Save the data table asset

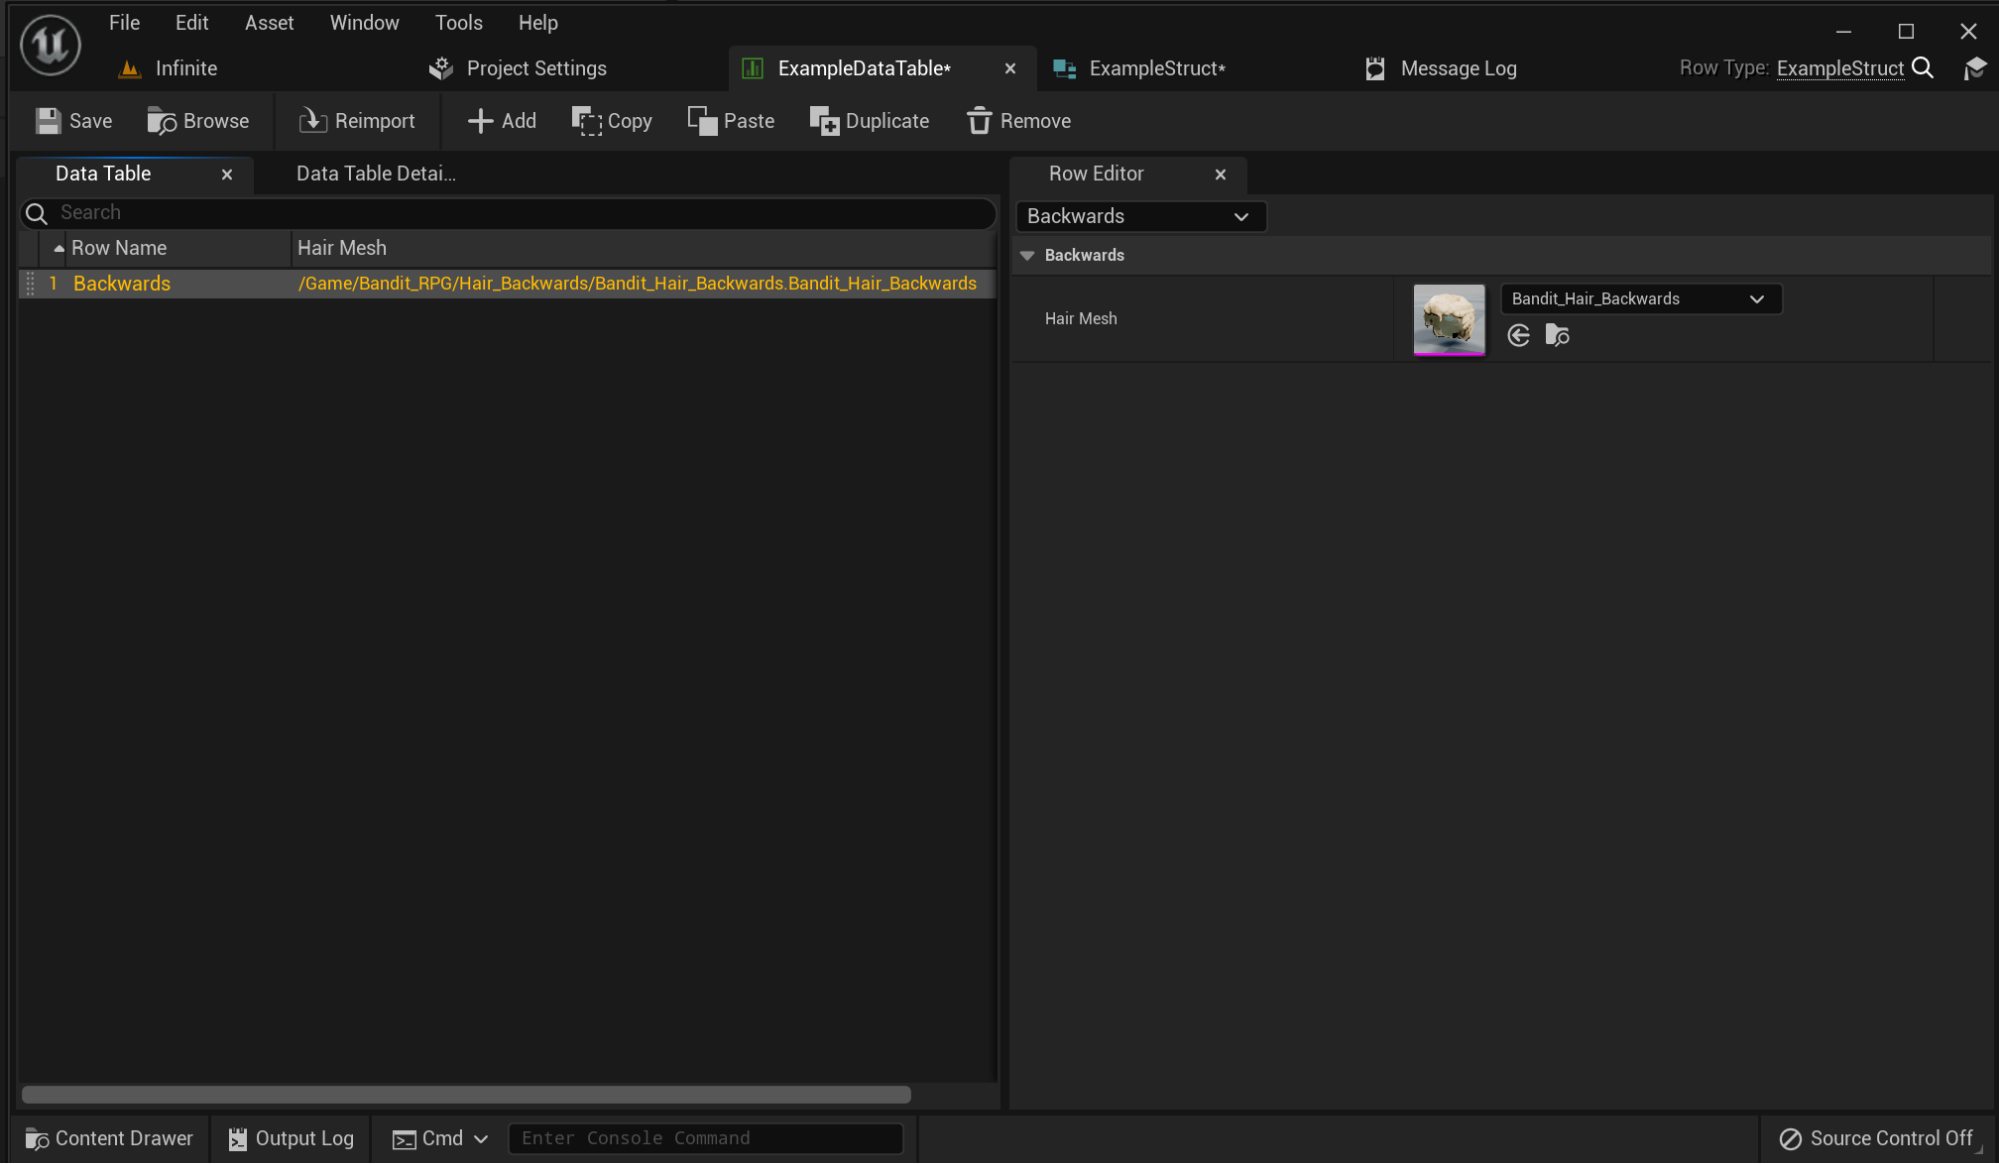(74, 121)
